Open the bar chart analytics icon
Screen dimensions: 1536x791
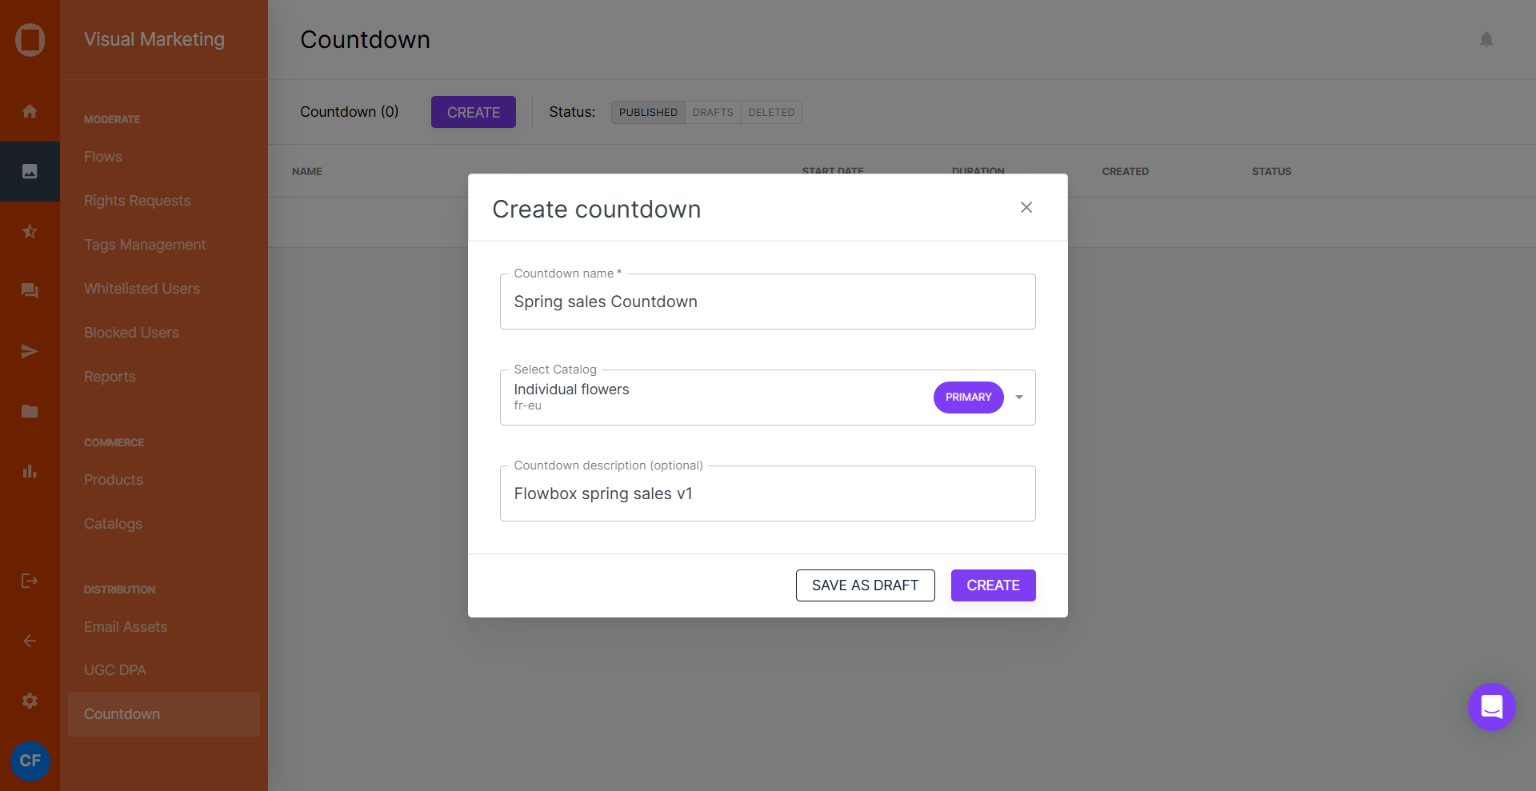[x=30, y=471]
